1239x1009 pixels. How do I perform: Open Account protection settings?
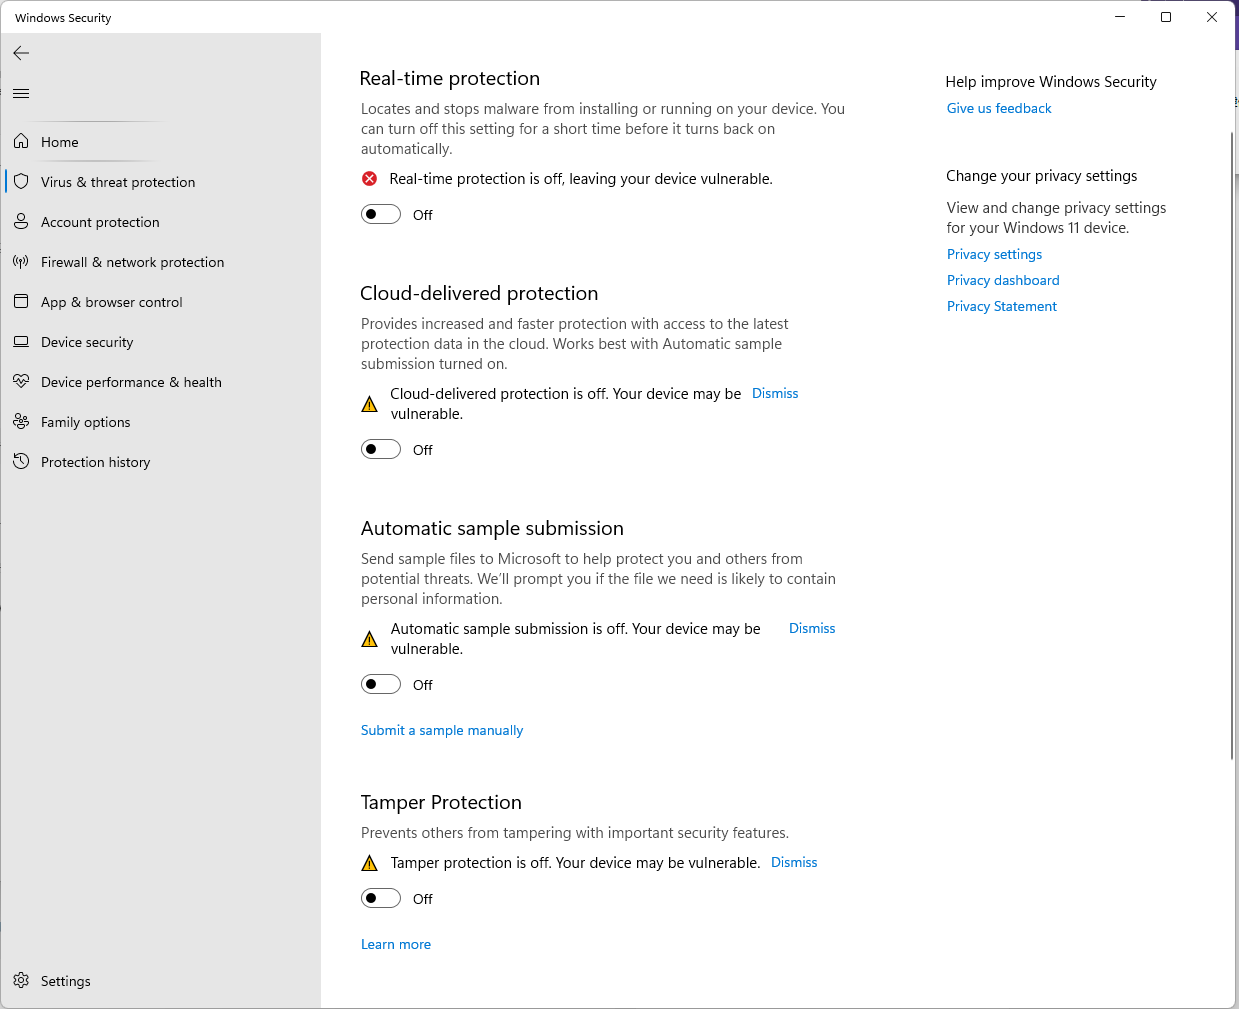[99, 221]
